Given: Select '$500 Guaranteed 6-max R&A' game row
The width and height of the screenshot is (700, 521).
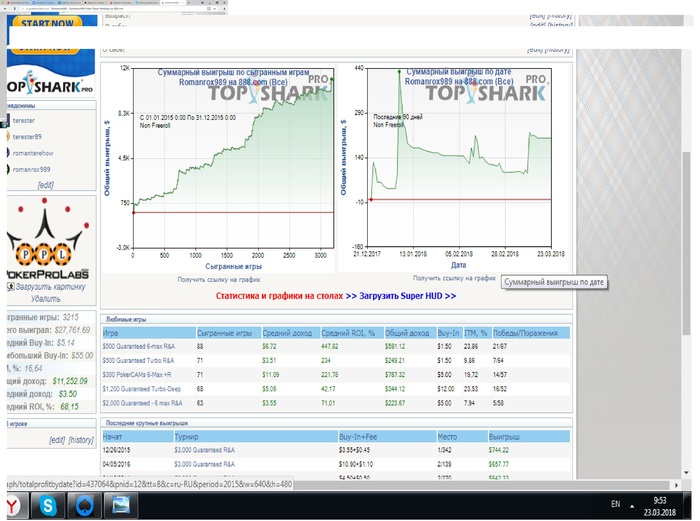Looking at the screenshot, I should 336,346.
